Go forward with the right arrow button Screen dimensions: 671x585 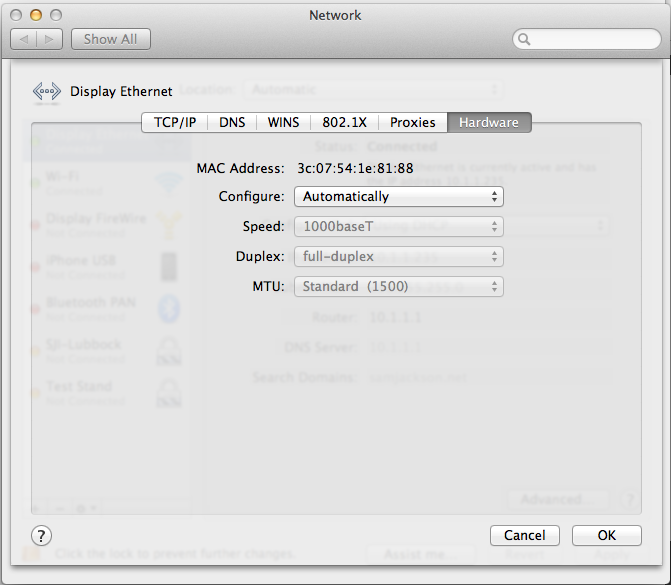click(x=50, y=39)
